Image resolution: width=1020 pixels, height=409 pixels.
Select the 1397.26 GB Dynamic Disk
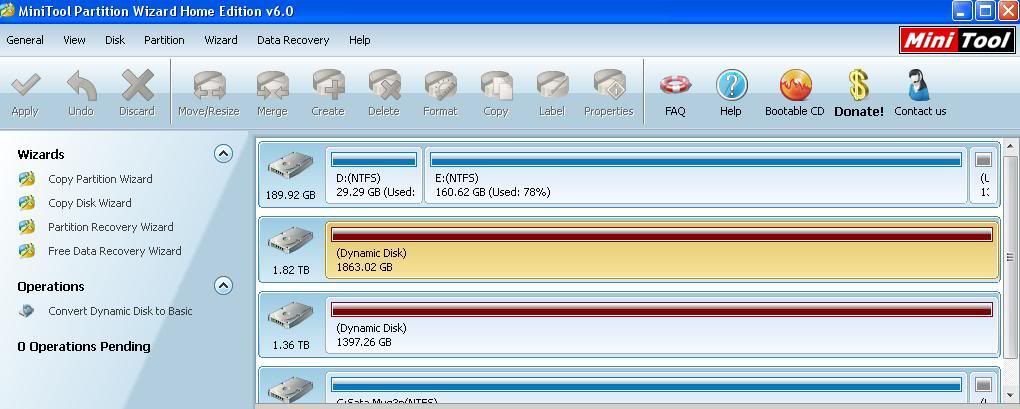[x=662, y=325]
